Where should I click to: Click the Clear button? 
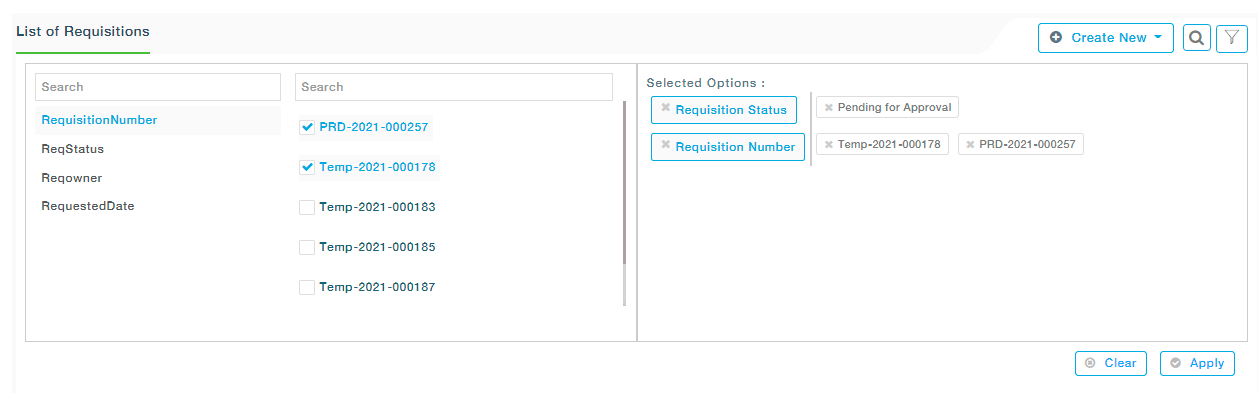pyautogui.click(x=1111, y=364)
